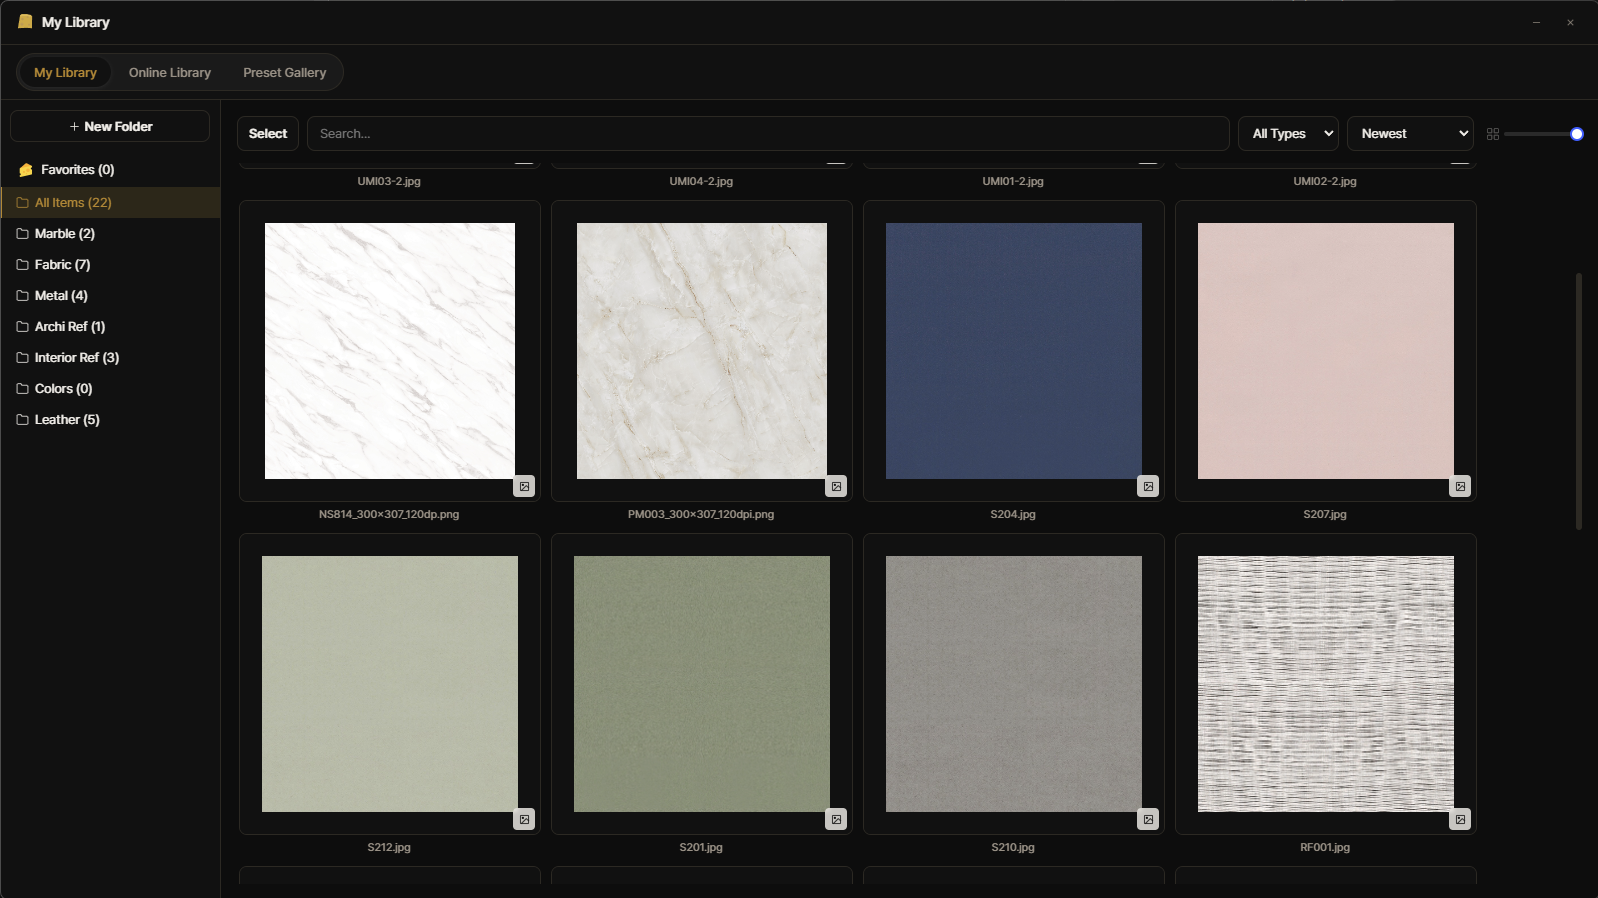This screenshot has height=898, width=1598.
Task: Click image type icon on NS814 marble thumbnail
Action: (x=524, y=487)
